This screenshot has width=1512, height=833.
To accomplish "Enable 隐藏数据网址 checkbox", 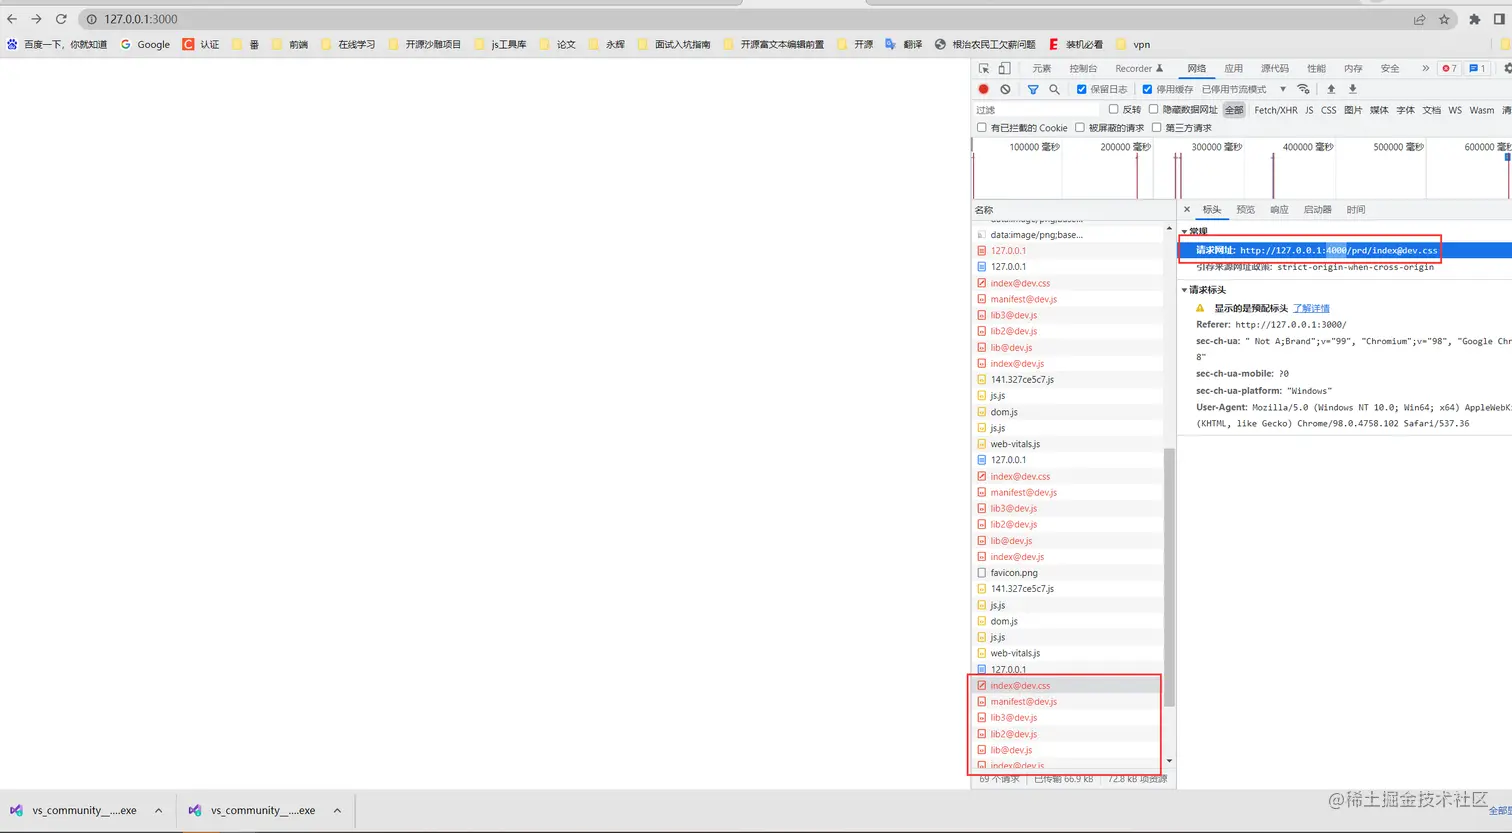I will point(1153,109).
